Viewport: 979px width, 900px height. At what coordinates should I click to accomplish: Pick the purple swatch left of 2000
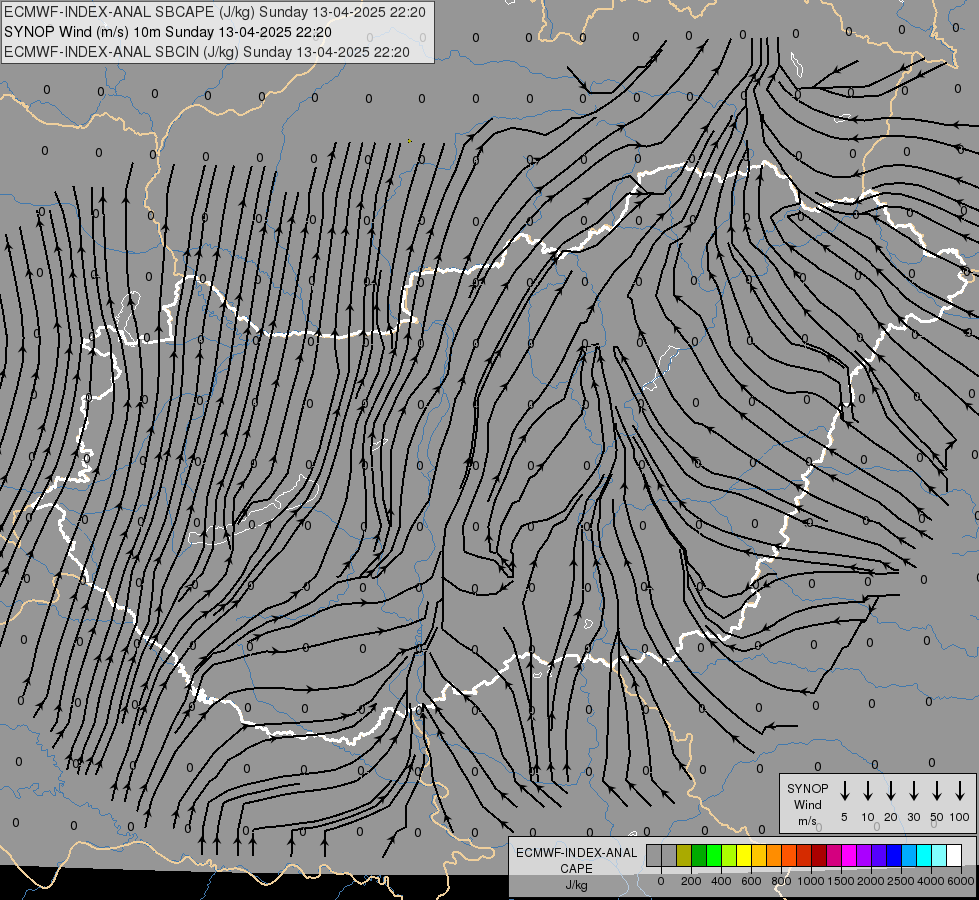[x=864, y=855]
